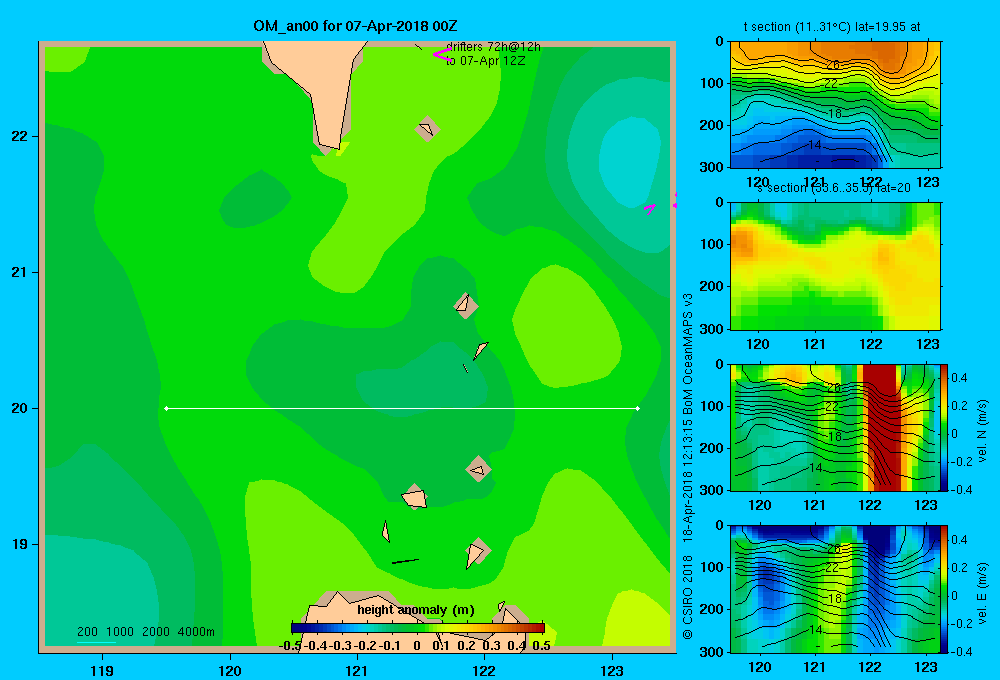1000x680 pixels.
Task: Click the '2000' bathymetry scale label
Action: click(x=156, y=632)
